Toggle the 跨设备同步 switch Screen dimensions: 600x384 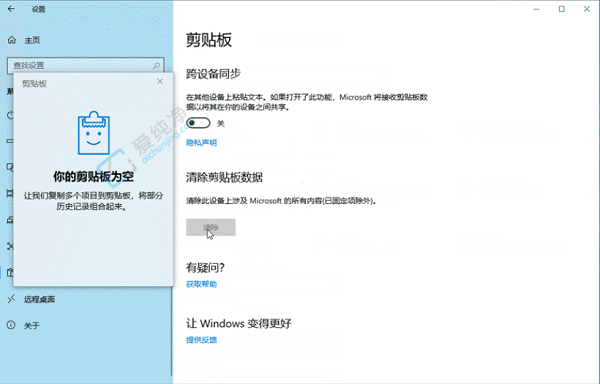[198, 123]
